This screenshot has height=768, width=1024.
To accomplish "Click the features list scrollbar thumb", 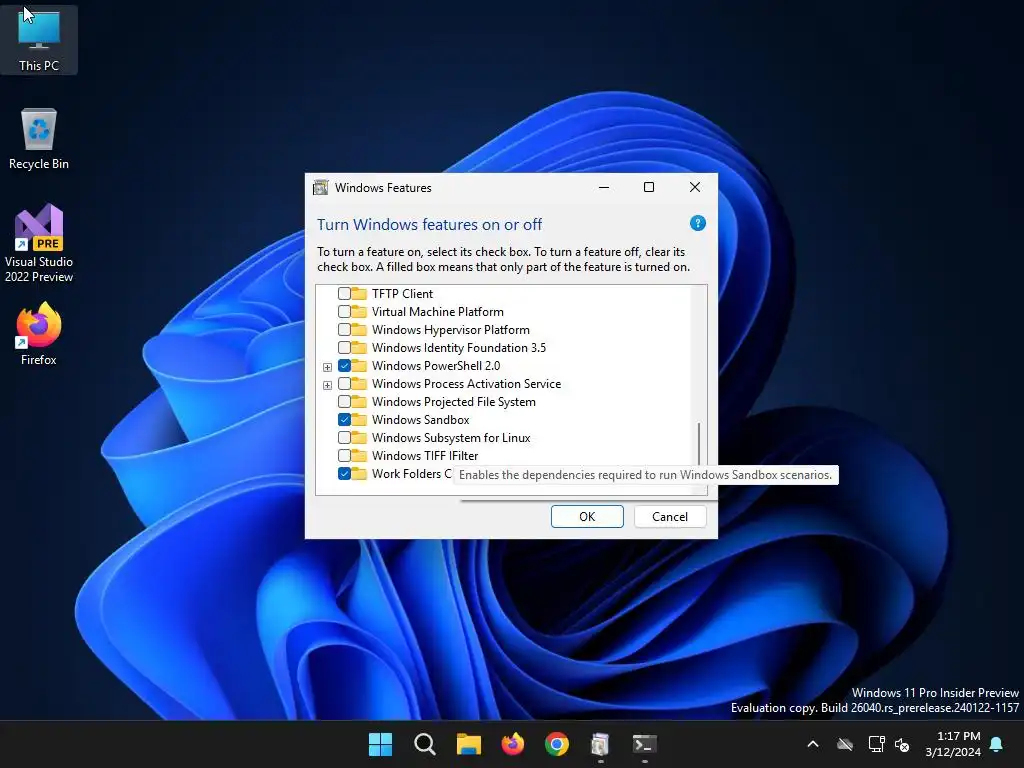I will [699, 443].
